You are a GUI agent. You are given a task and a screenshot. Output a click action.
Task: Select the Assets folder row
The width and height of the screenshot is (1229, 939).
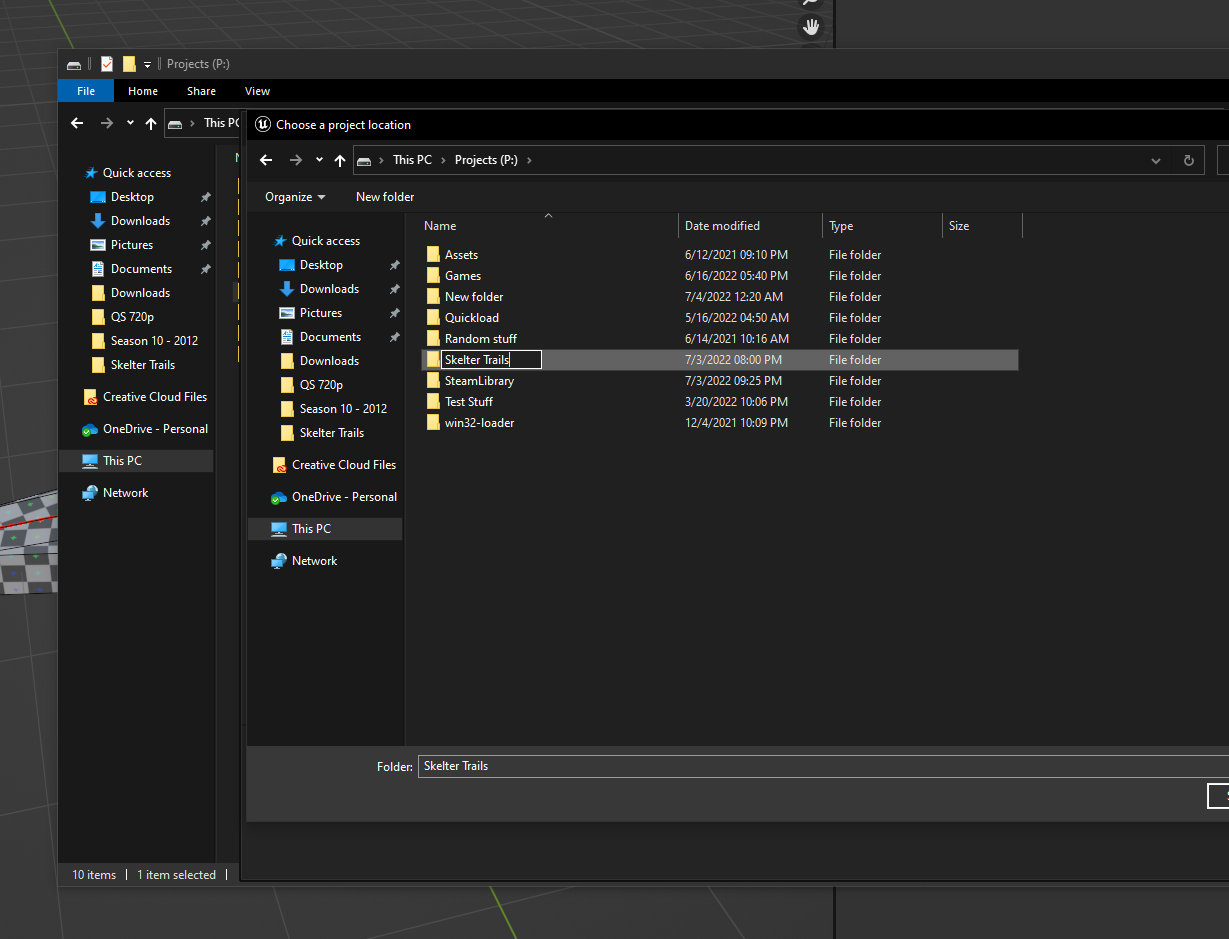coord(720,255)
